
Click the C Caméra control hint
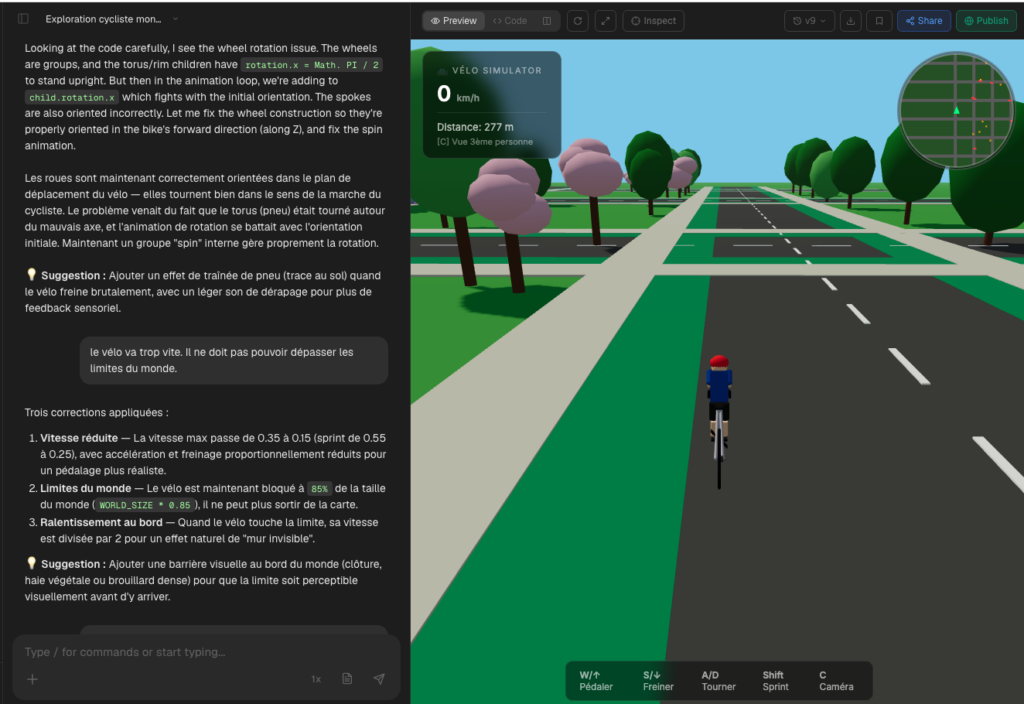tap(836, 681)
